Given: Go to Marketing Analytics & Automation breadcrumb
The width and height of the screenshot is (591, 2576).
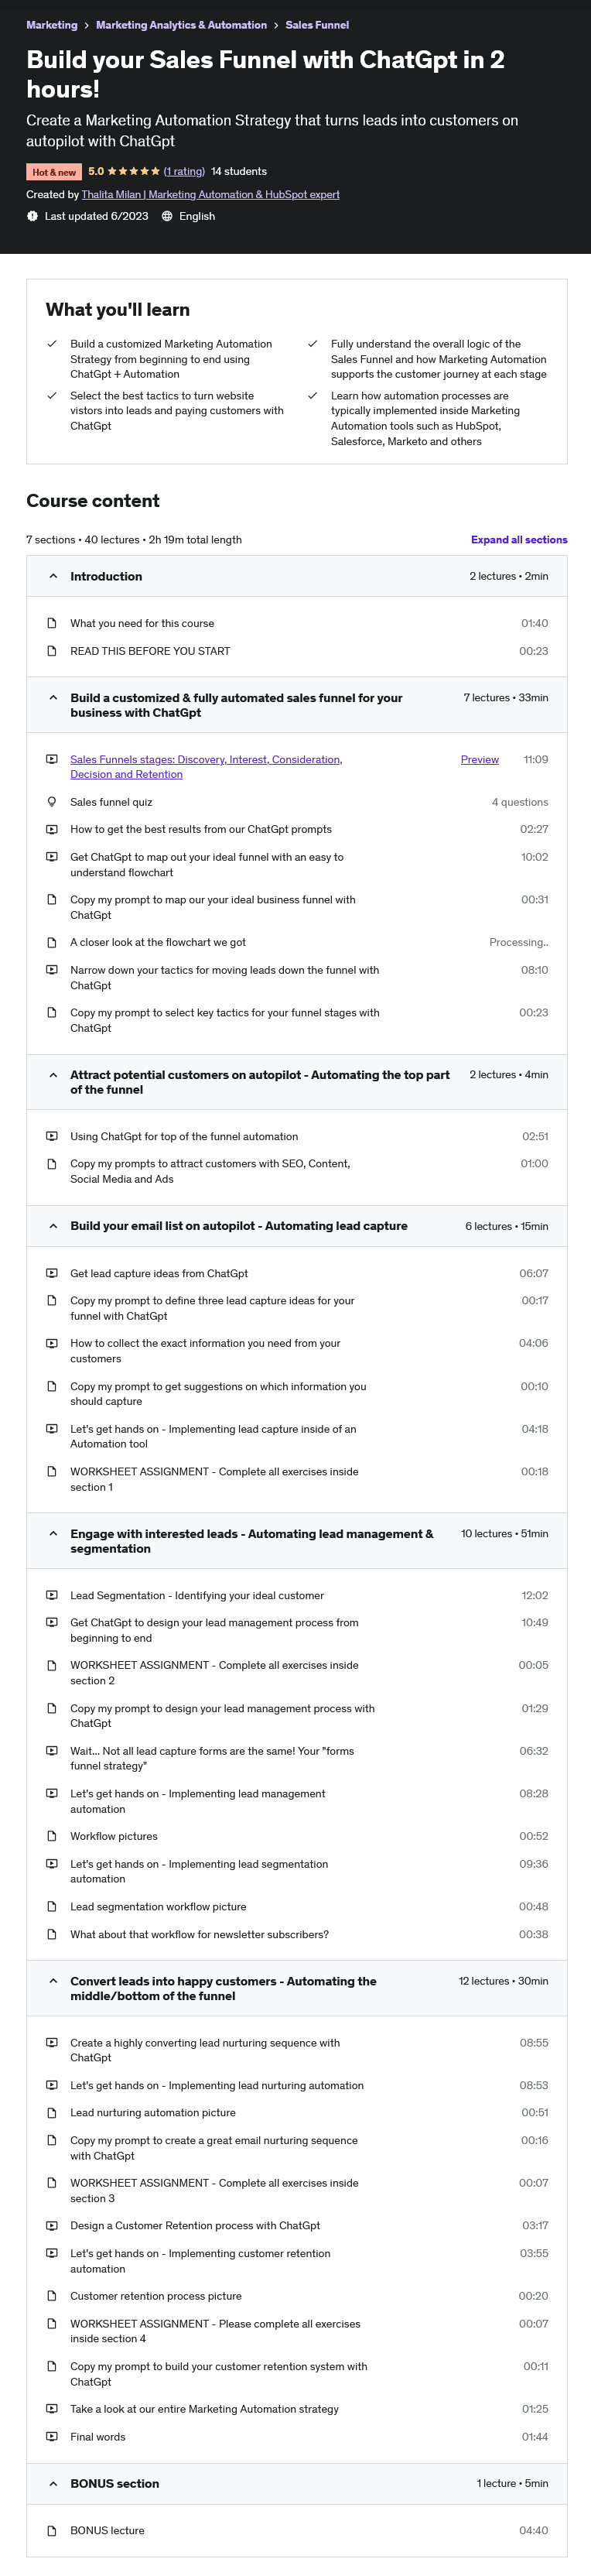Looking at the screenshot, I should pos(181,25).
